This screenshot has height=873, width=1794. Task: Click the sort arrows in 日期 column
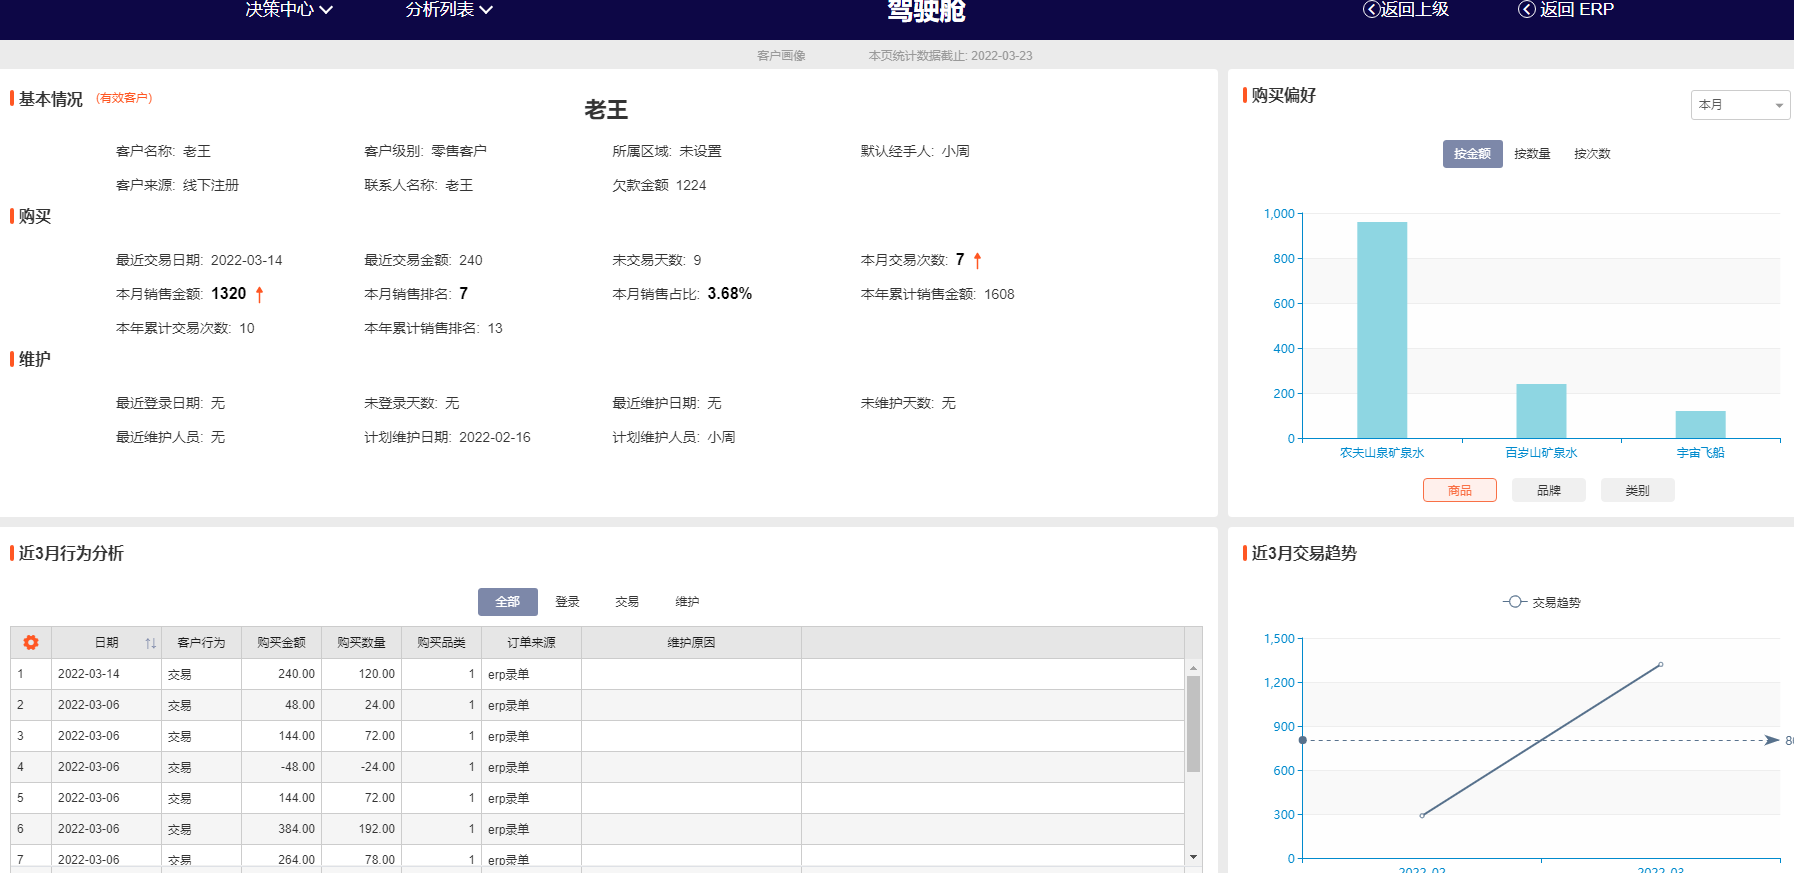[x=150, y=643]
